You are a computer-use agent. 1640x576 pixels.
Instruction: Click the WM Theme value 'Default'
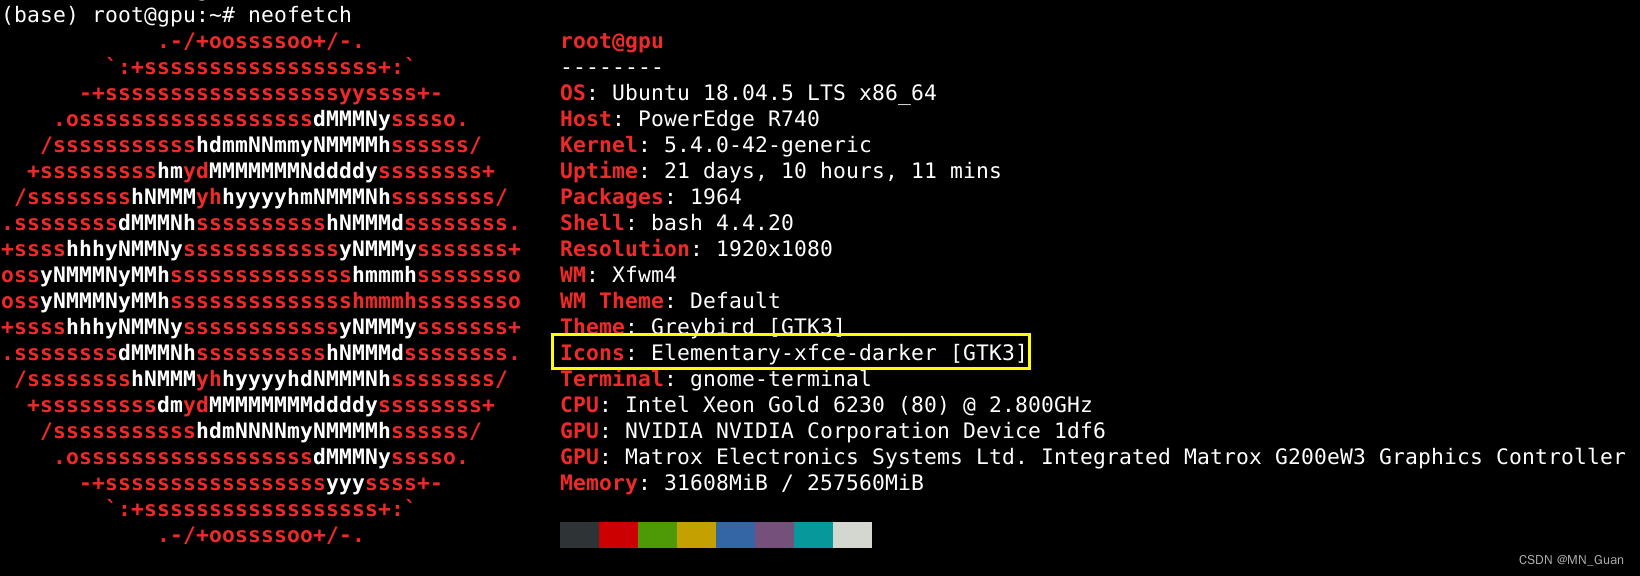point(735,301)
